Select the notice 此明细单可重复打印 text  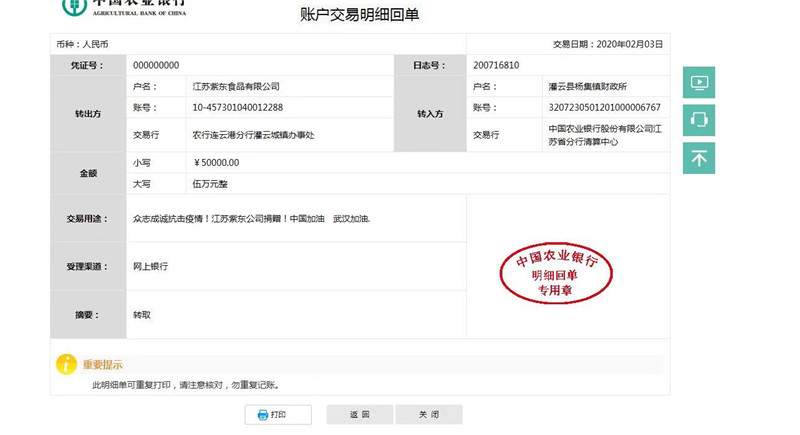click(186, 385)
